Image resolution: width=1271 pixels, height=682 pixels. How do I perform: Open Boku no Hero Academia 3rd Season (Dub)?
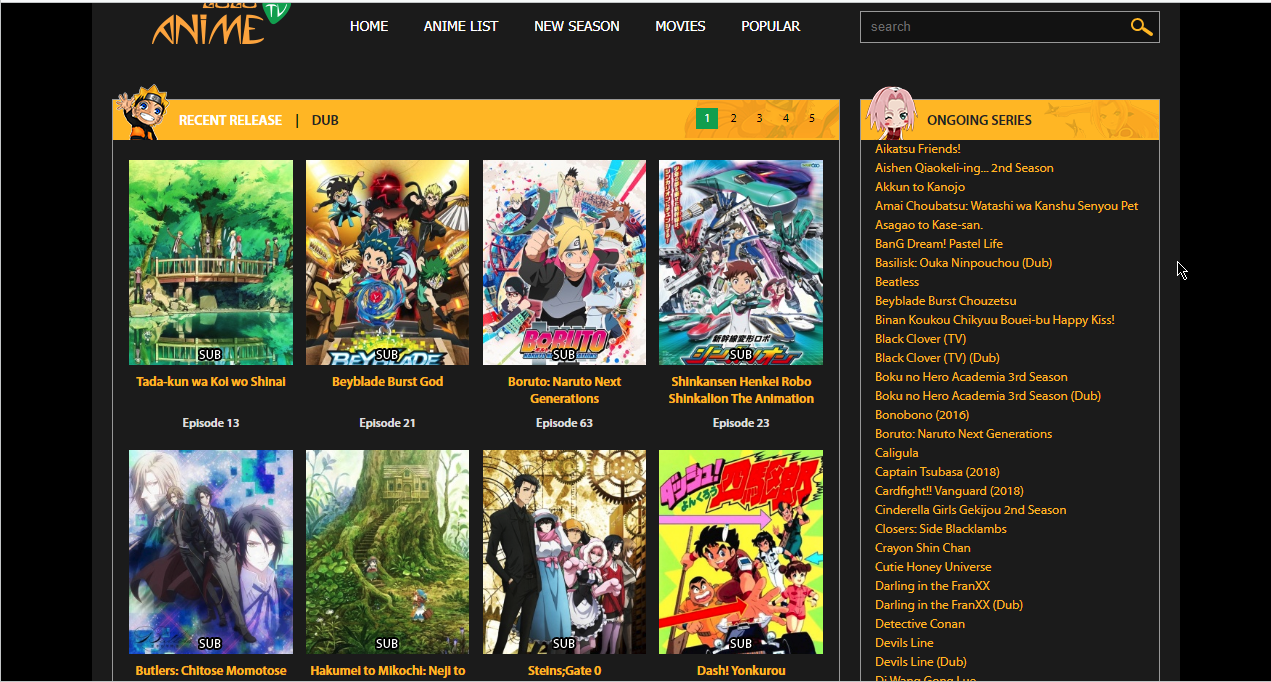[x=988, y=396]
